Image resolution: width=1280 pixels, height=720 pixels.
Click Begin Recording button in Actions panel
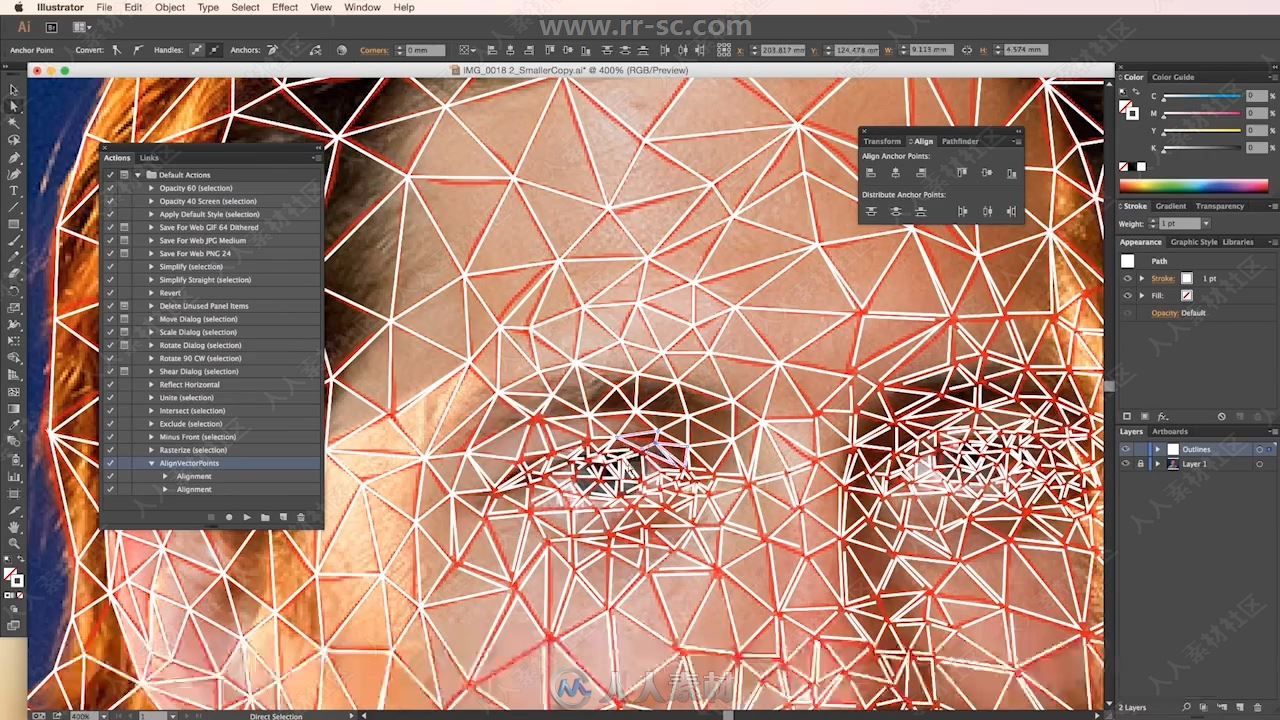(x=229, y=517)
